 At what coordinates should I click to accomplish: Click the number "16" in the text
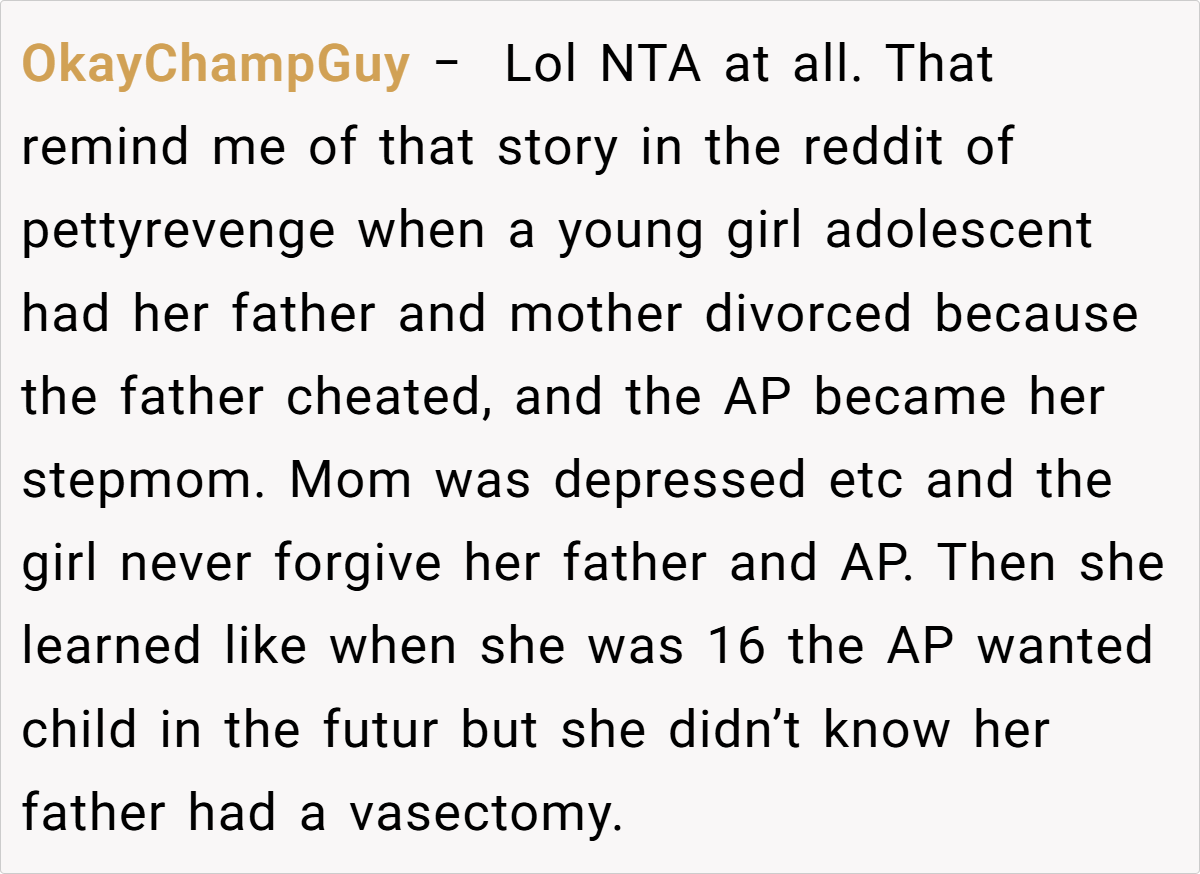click(738, 647)
